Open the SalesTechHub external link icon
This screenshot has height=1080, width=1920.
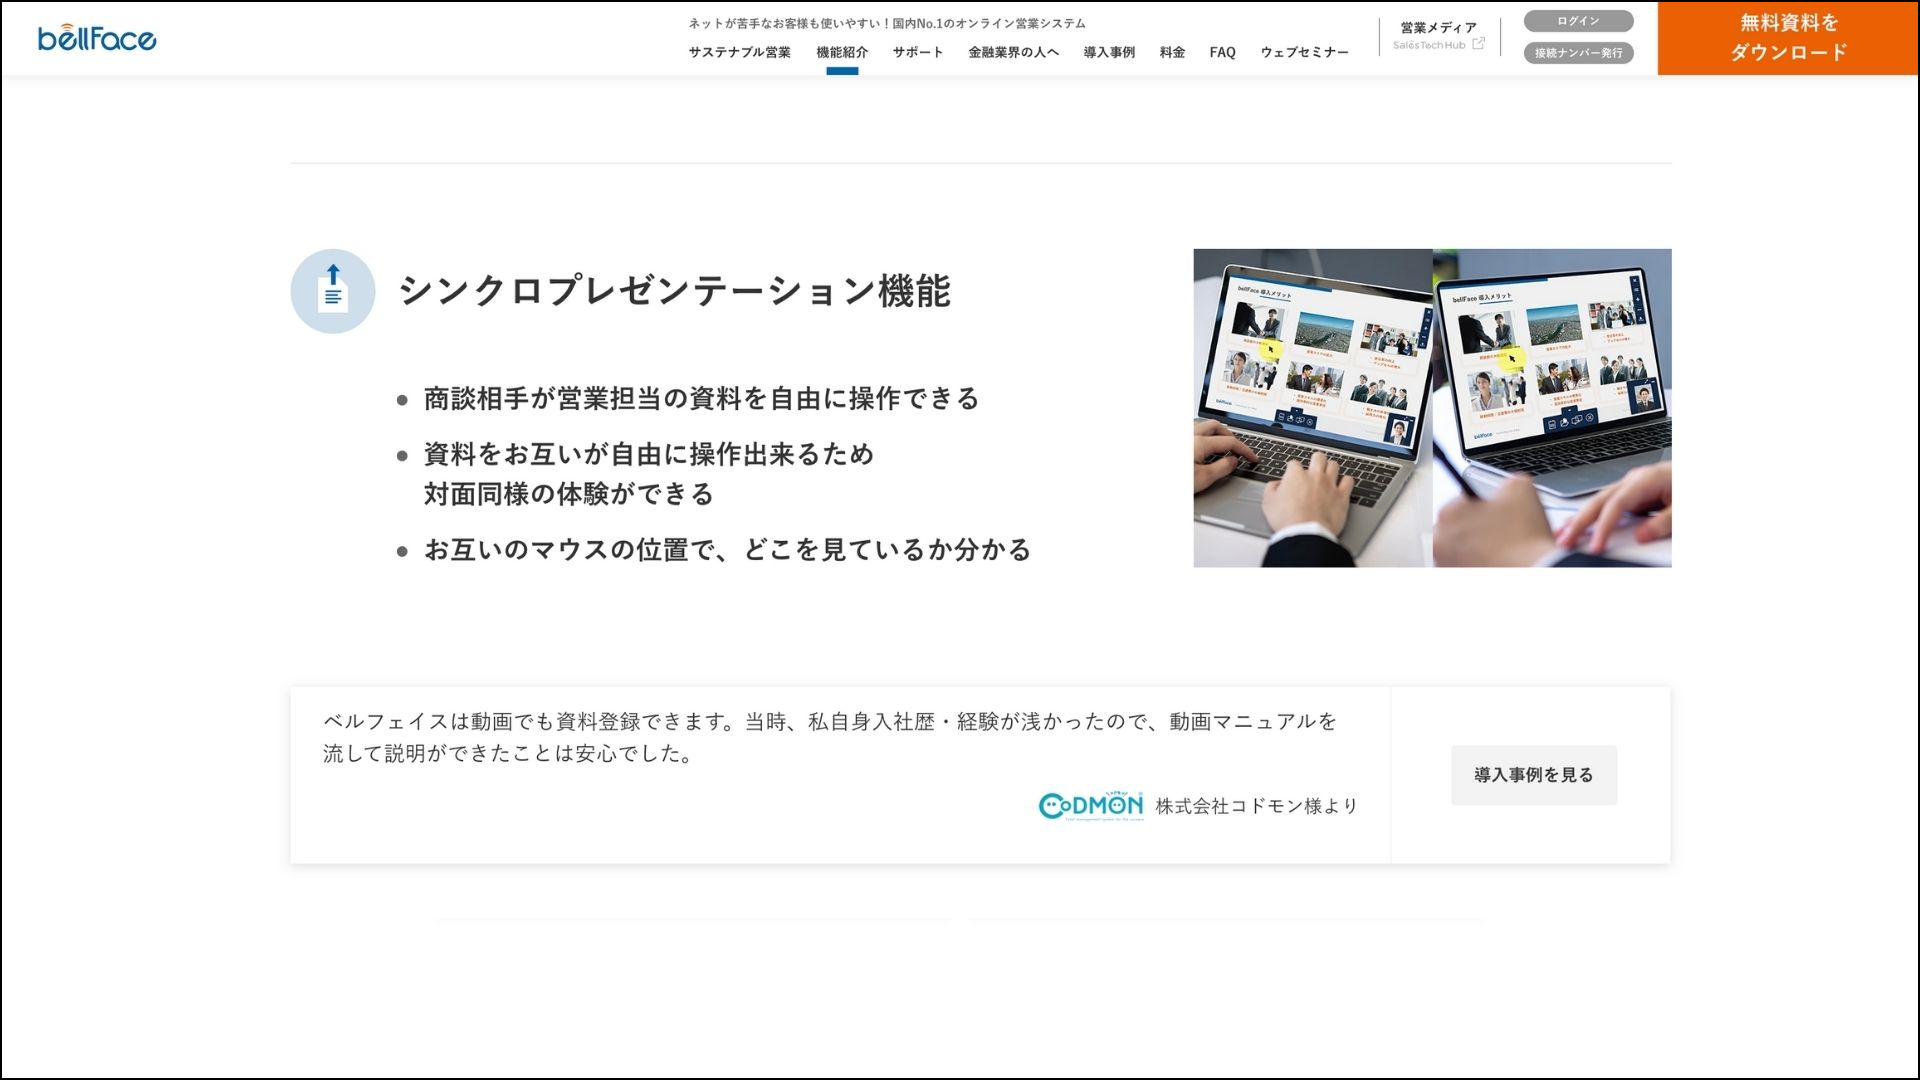point(1478,44)
